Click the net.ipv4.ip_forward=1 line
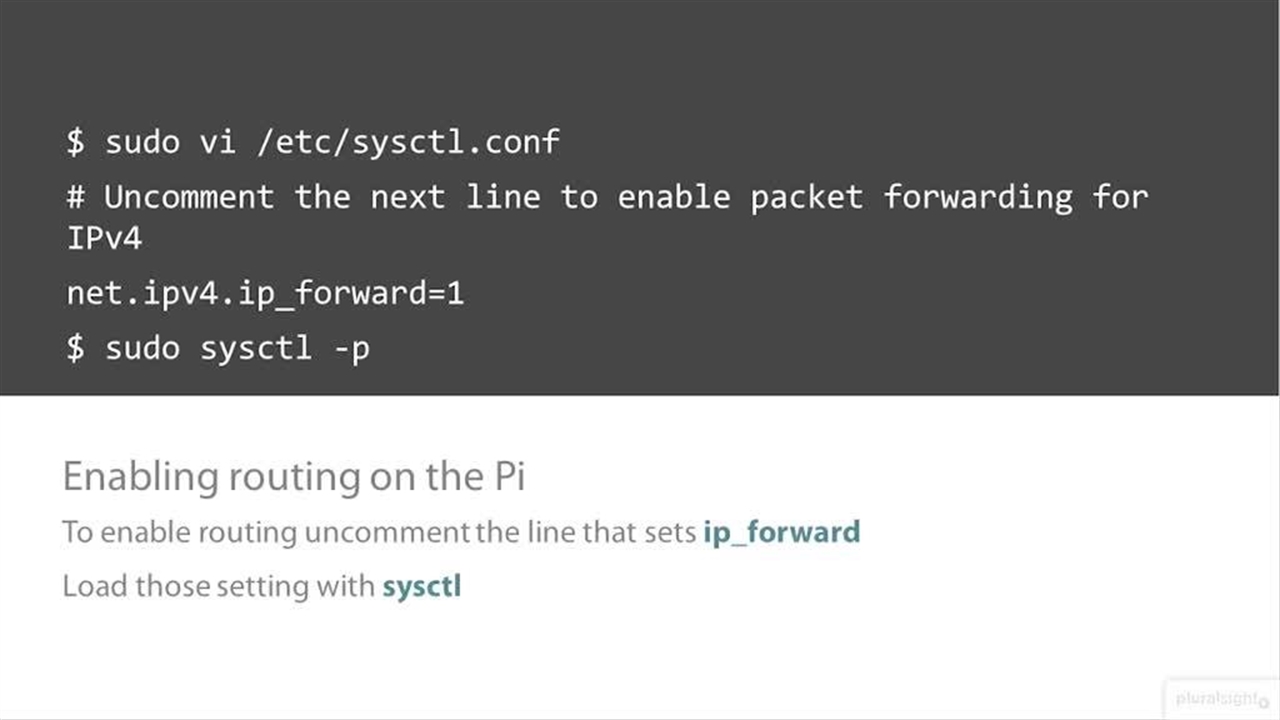Screen dimensions: 1280x720 point(265,293)
